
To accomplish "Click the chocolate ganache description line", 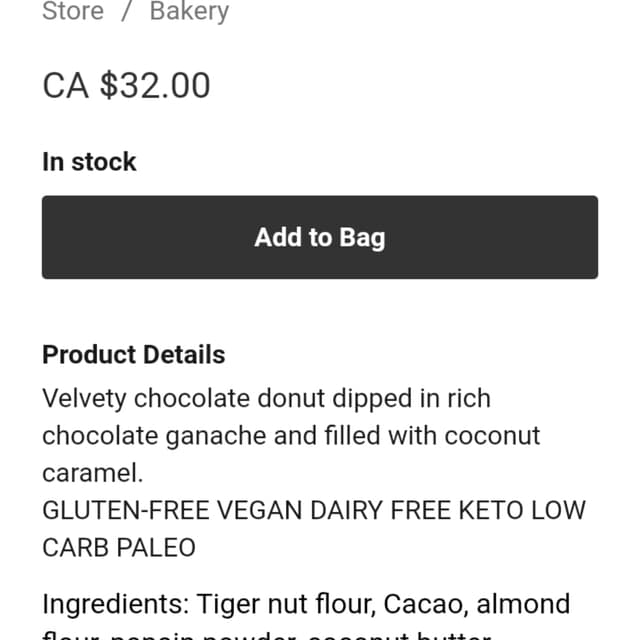I will point(291,436).
